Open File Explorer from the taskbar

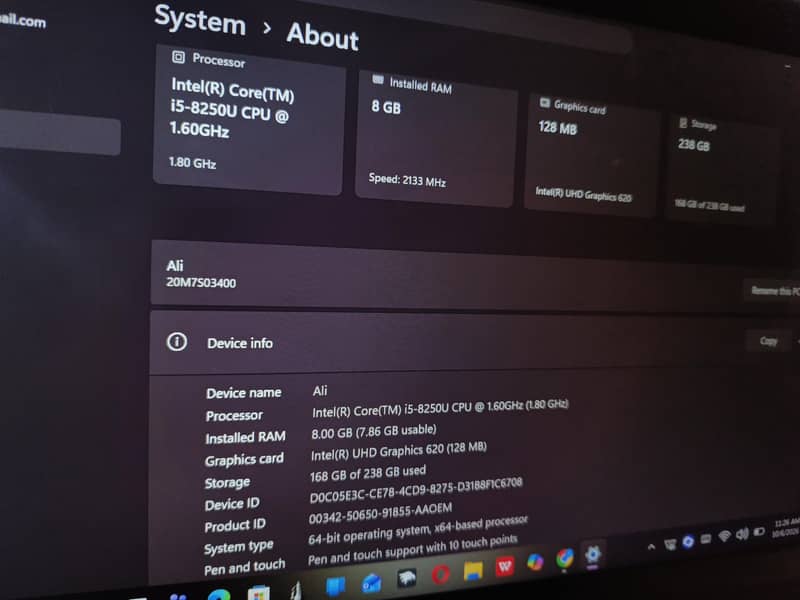(x=473, y=571)
